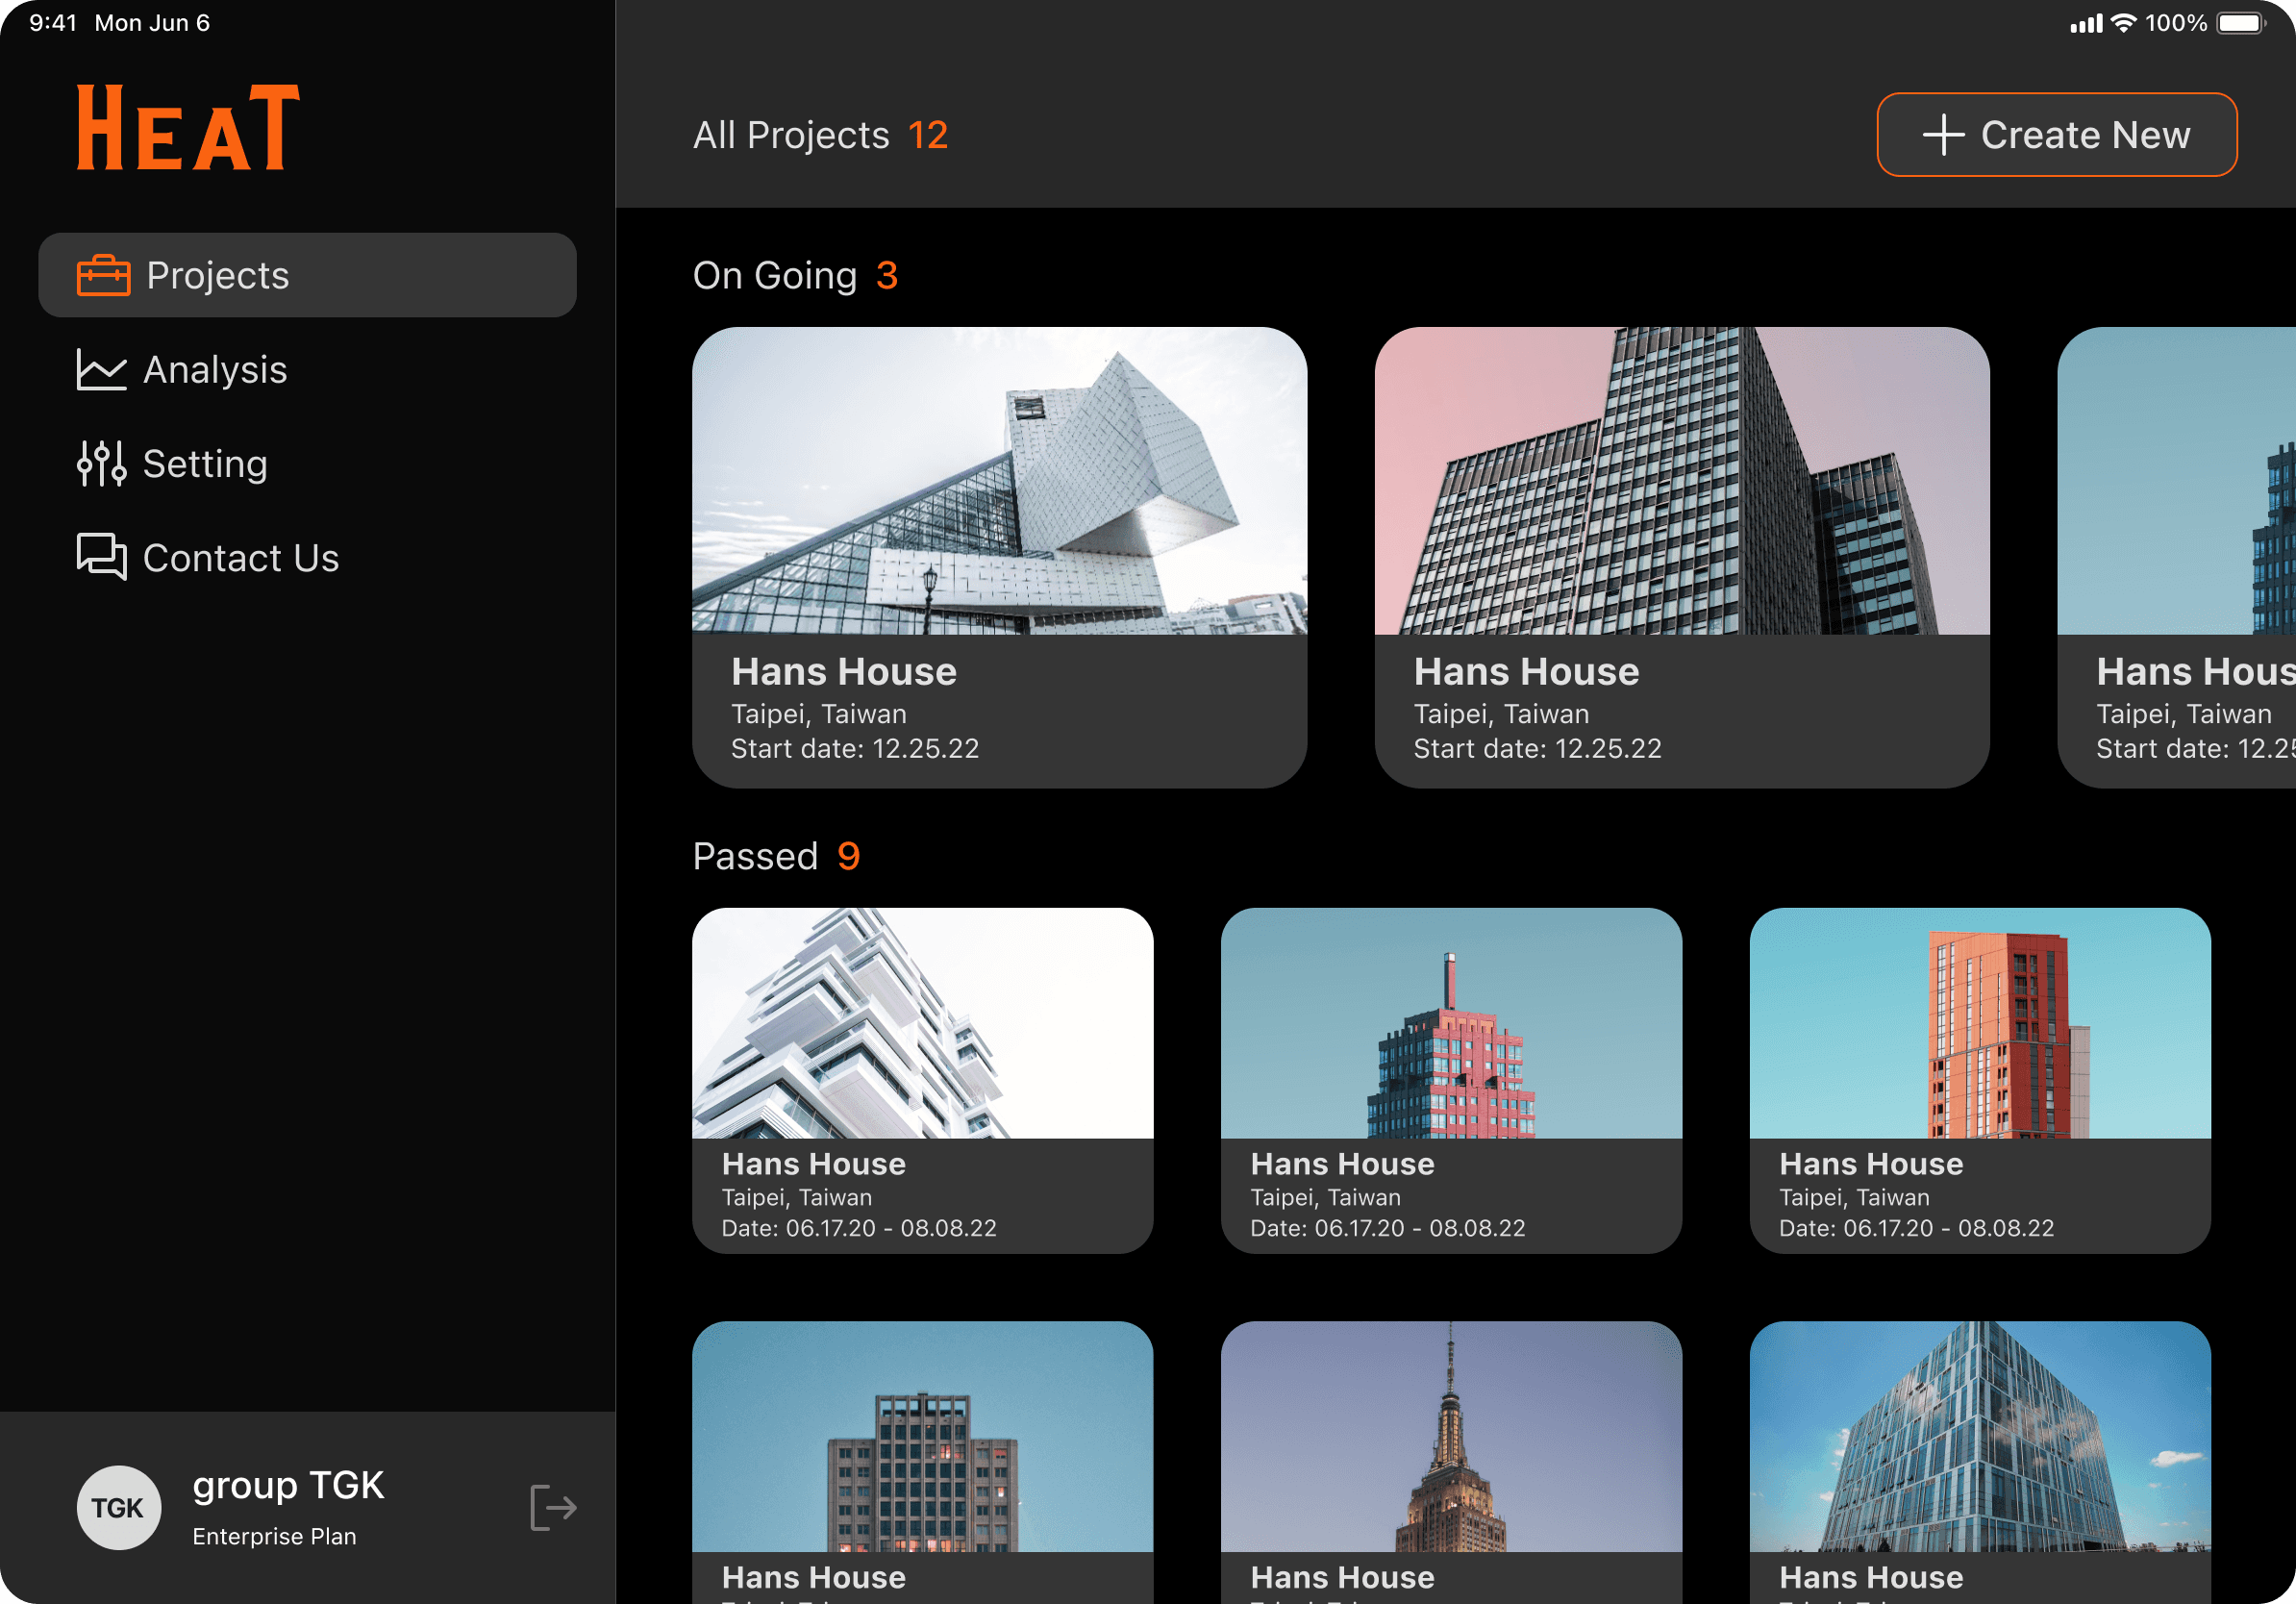Image resolution: width=2296 pixels, height=1604 pixels.
Task: Click the Projects briefcase icon
Action: tap(103, 275)
